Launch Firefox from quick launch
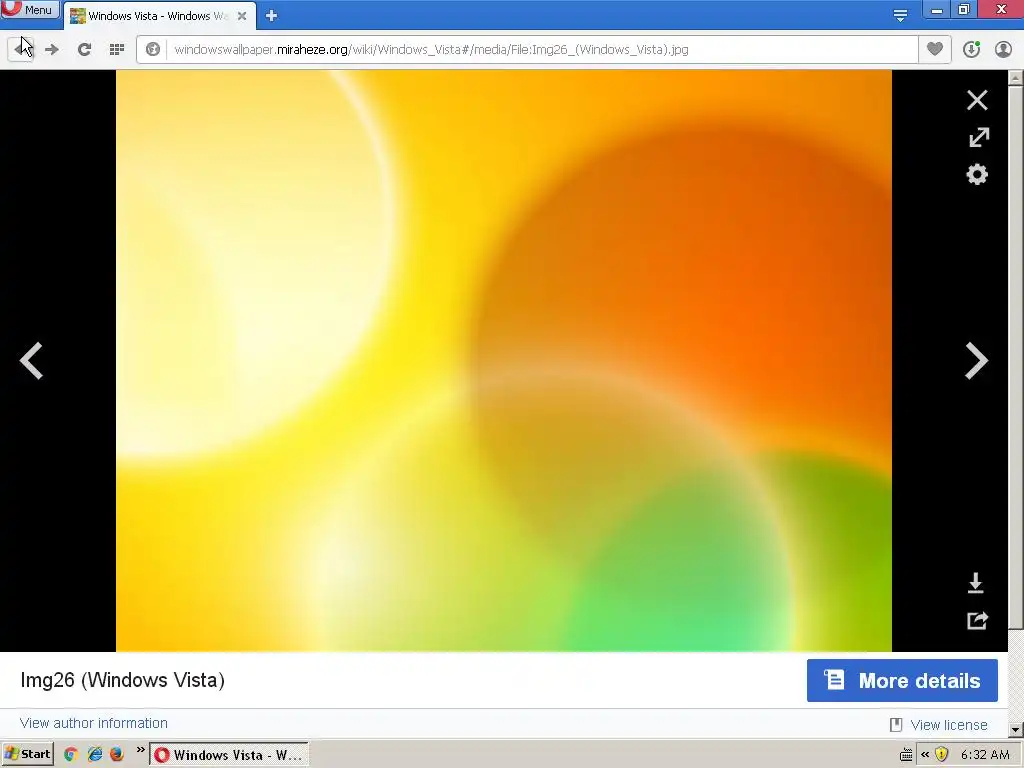 [116, 754]
